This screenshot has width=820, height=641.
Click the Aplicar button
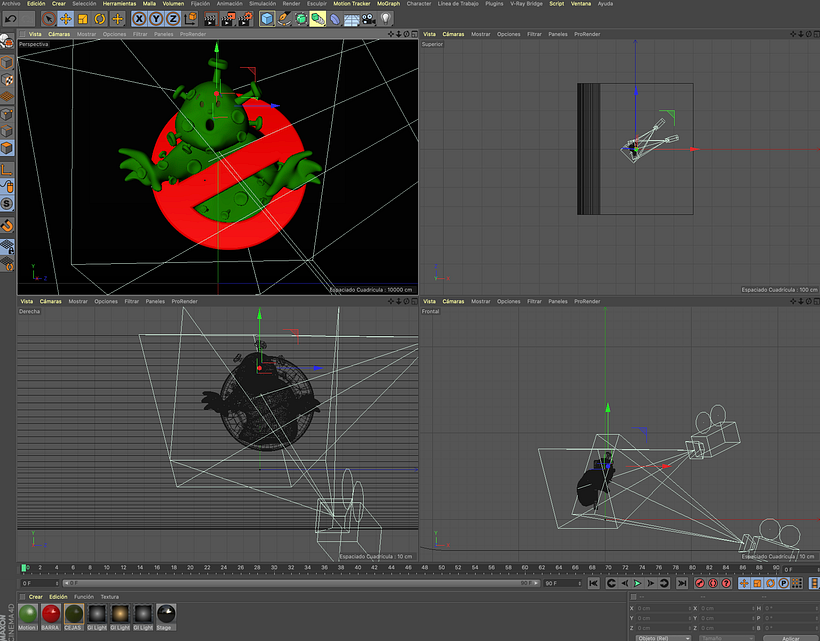(791, 638)
